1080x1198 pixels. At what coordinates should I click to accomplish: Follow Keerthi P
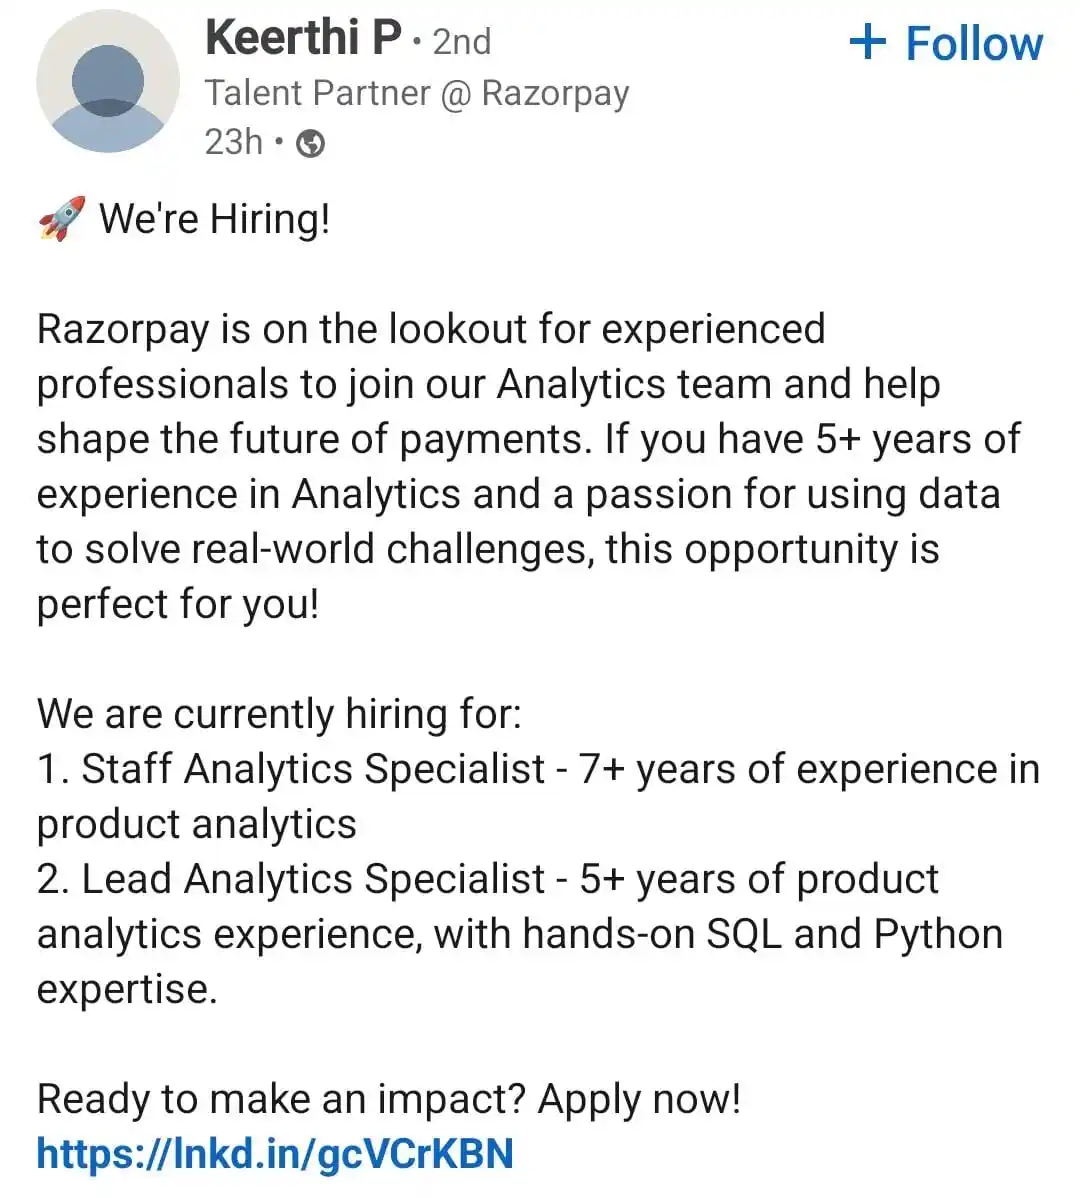[946, 43]
